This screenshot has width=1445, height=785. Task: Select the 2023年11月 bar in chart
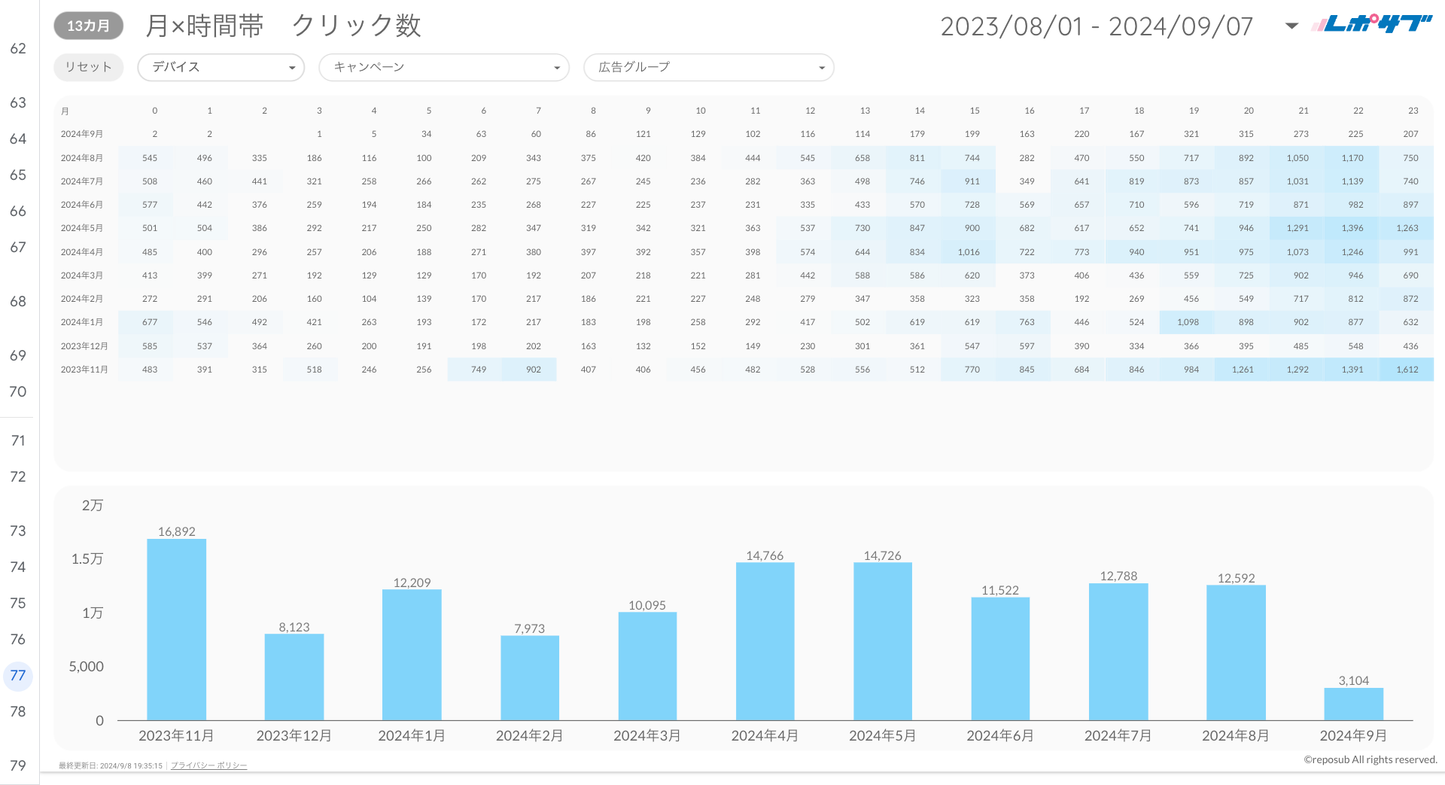(176, 630)
